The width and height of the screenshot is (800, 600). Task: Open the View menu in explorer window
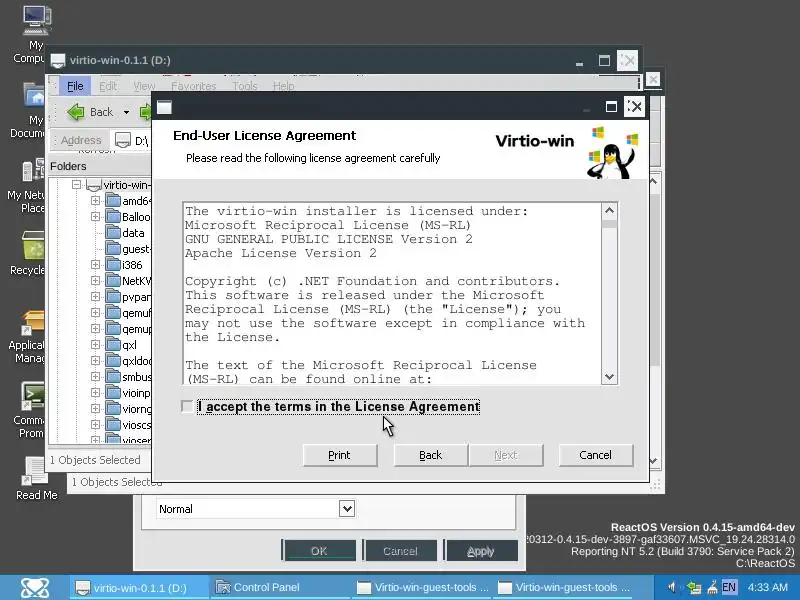pyautogui.click(x=144, y=86)
